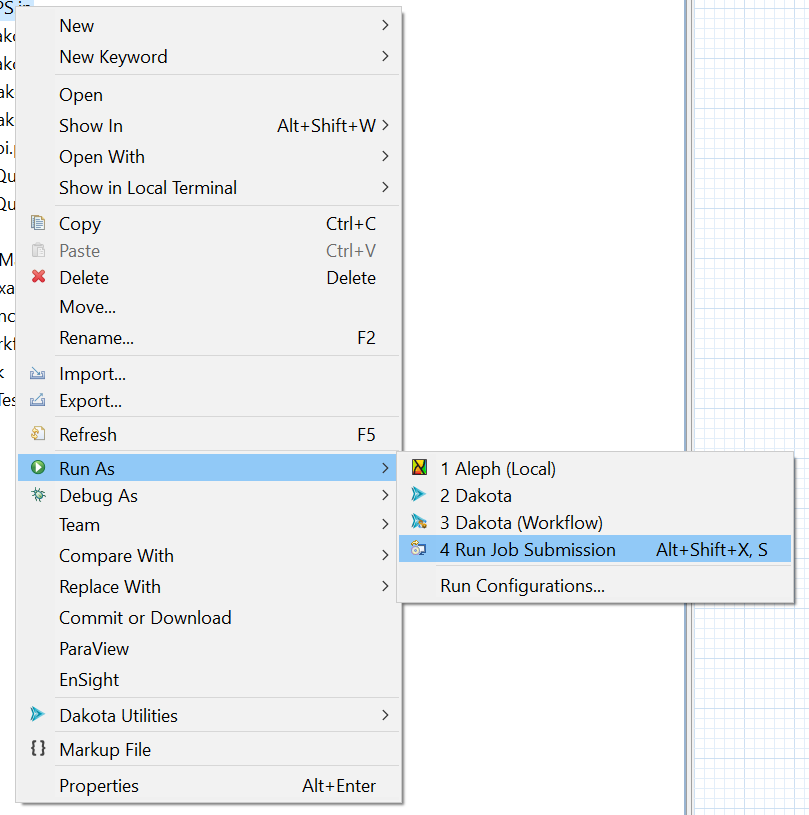This screenshot has height=815, width=809.
Task: Choose Rename... in the context menu
Action: click(x=96, y=338)
